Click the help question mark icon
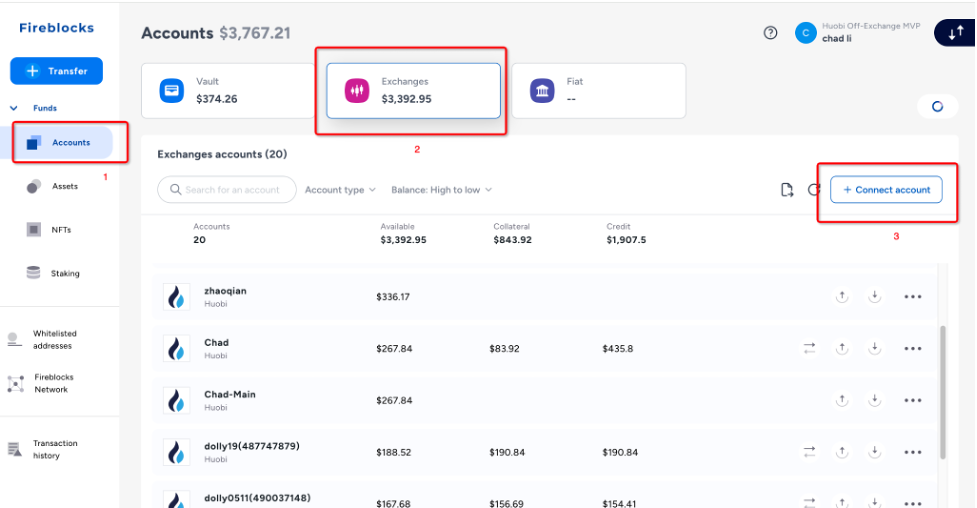Screen dimensions: 977x508 770,32
